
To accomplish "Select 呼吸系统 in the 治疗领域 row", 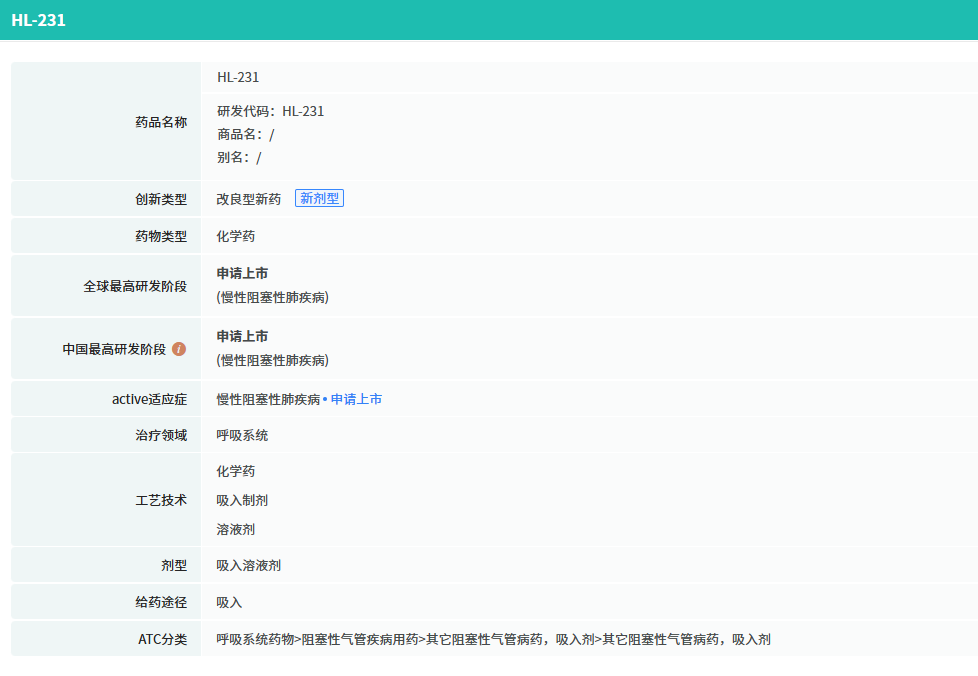I will (x=242, y=435).
